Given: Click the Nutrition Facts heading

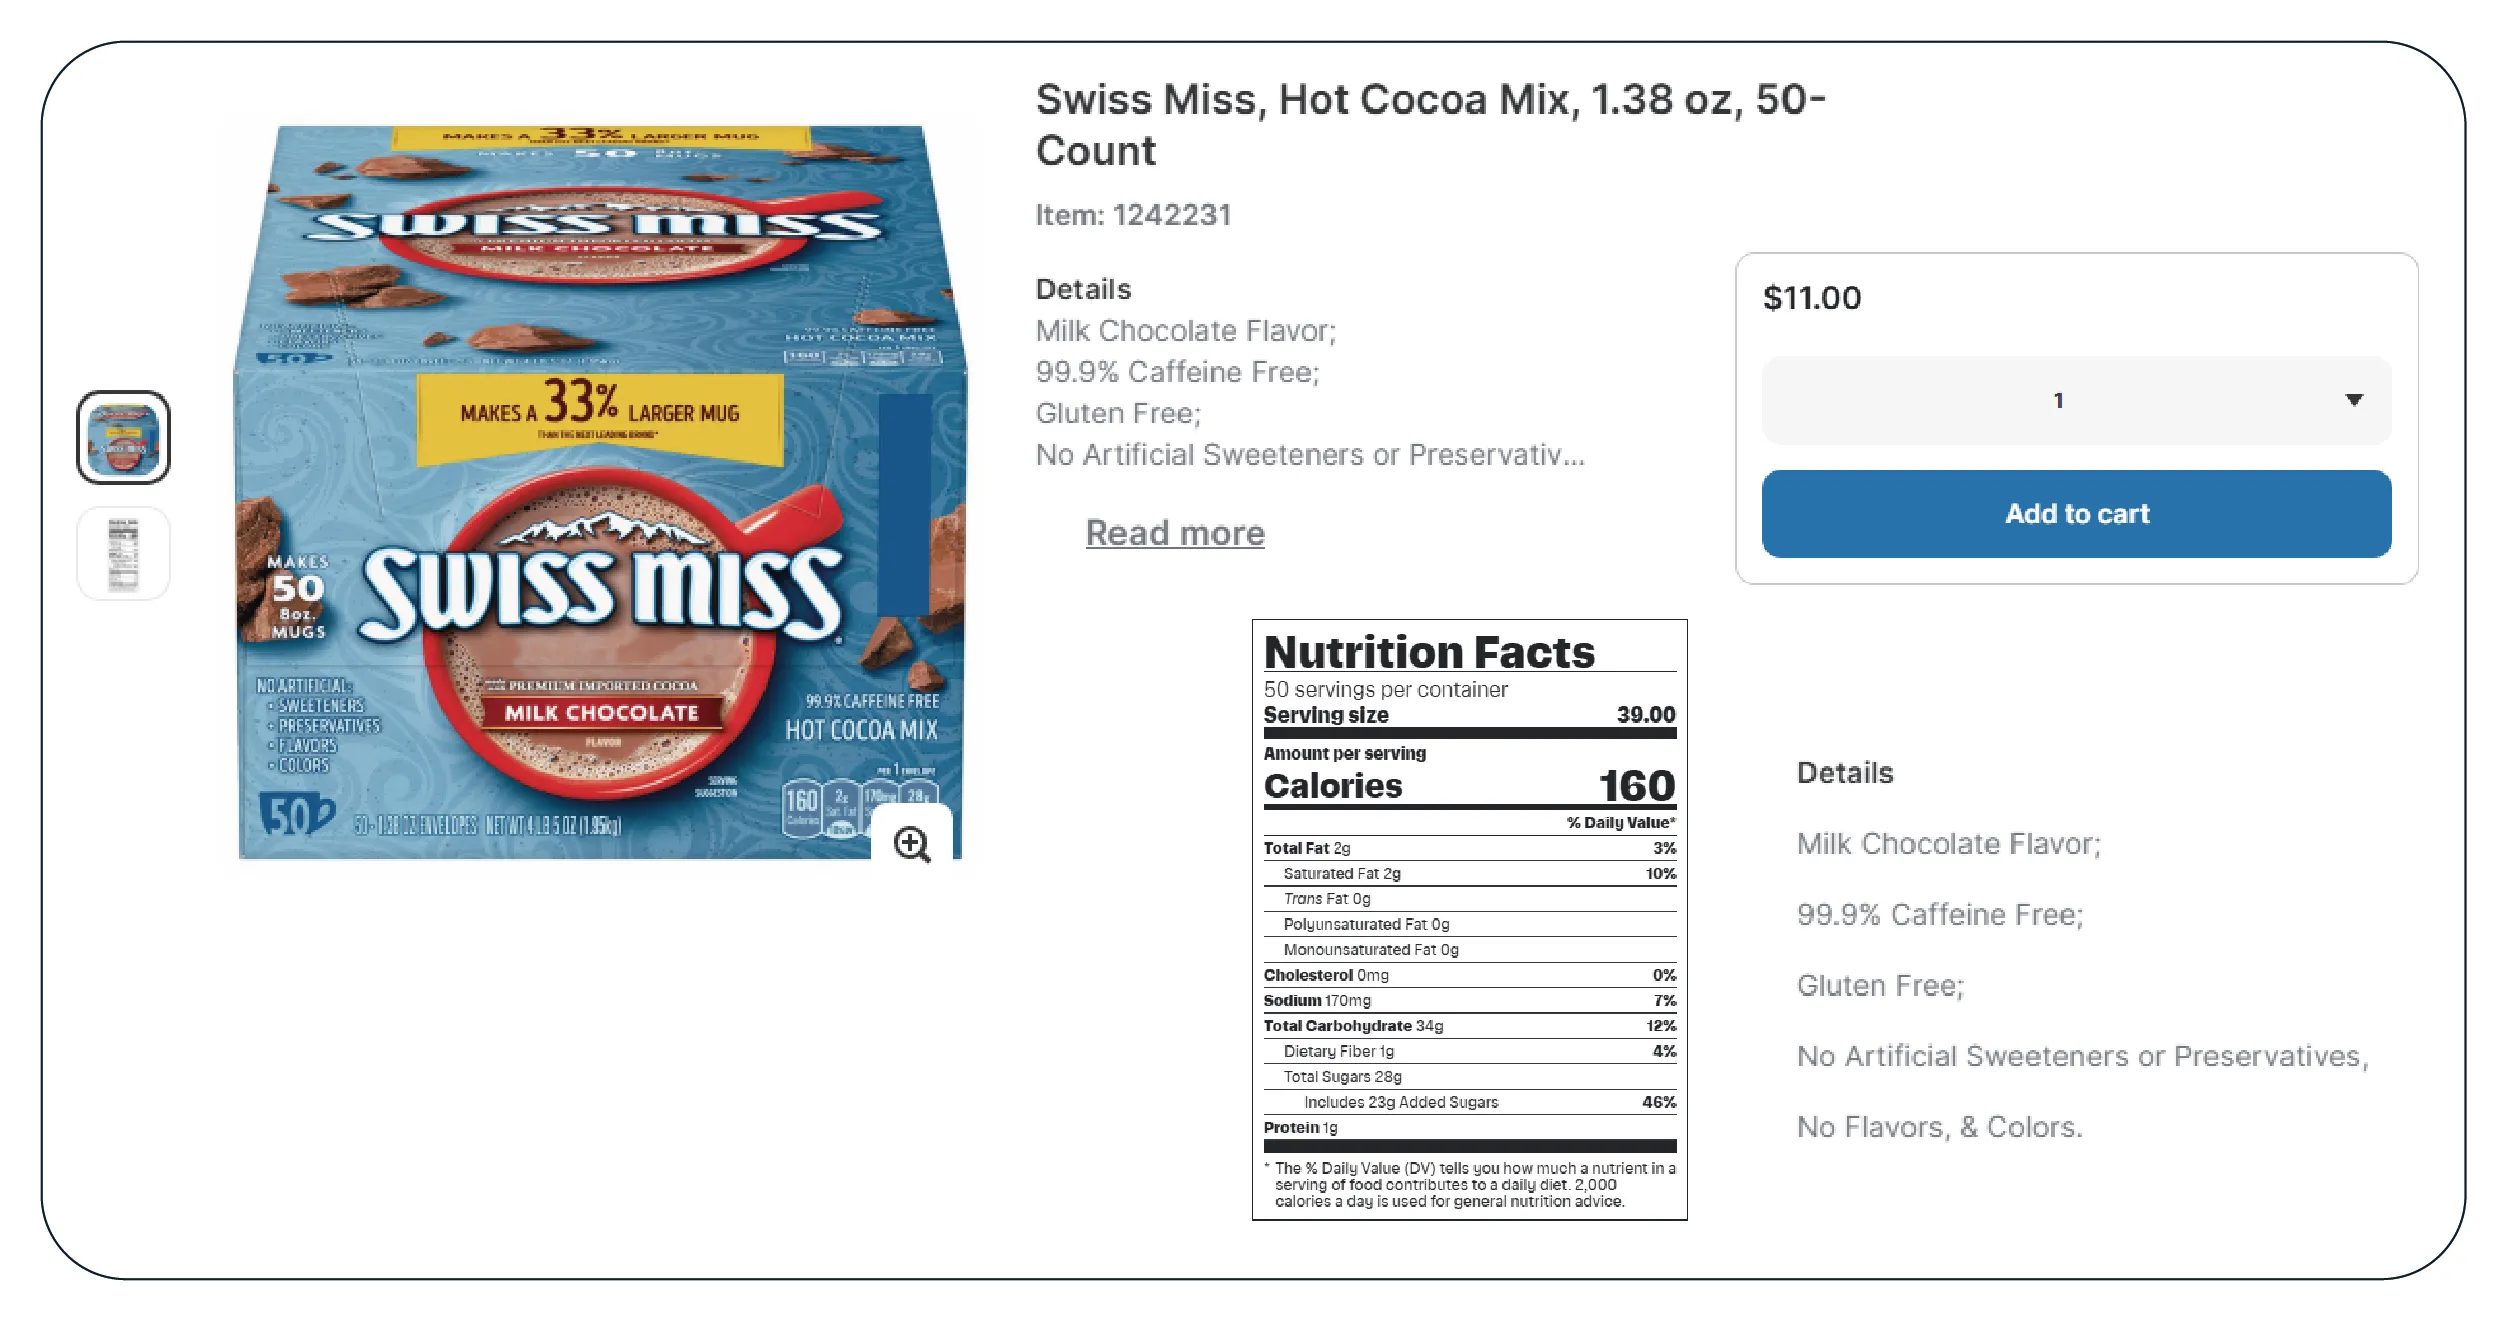Looking at the screenshot, I should click(x=1429, y=652).
